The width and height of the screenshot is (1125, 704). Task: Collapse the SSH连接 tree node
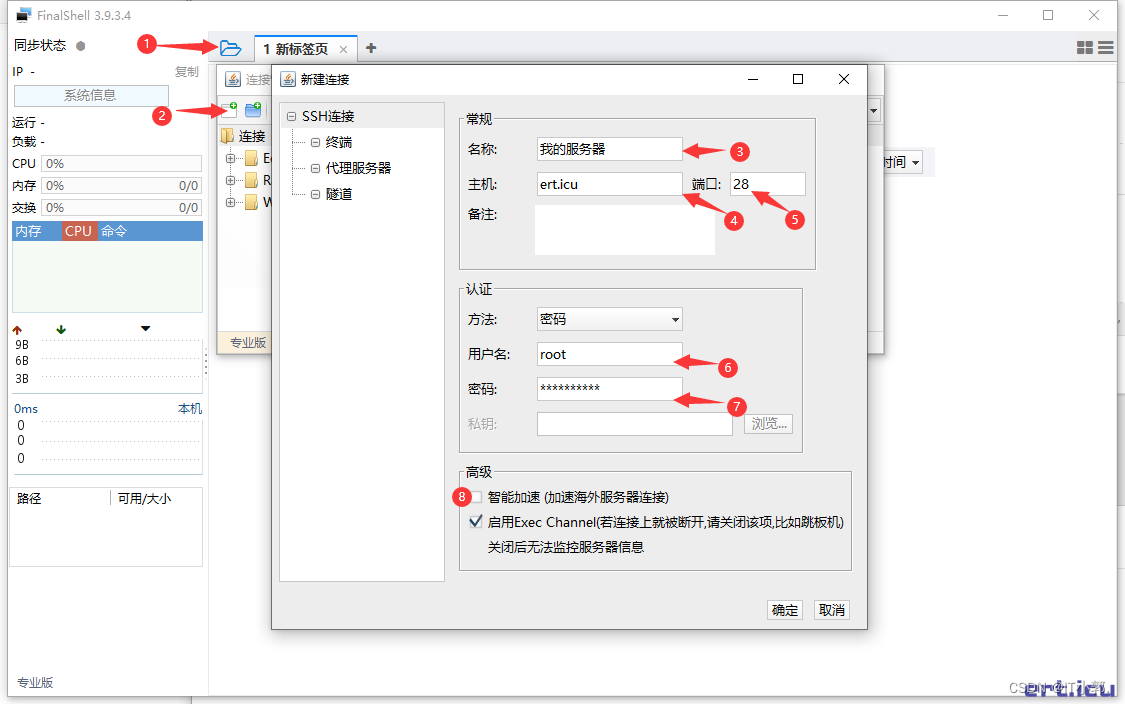(x=291, y=117)
